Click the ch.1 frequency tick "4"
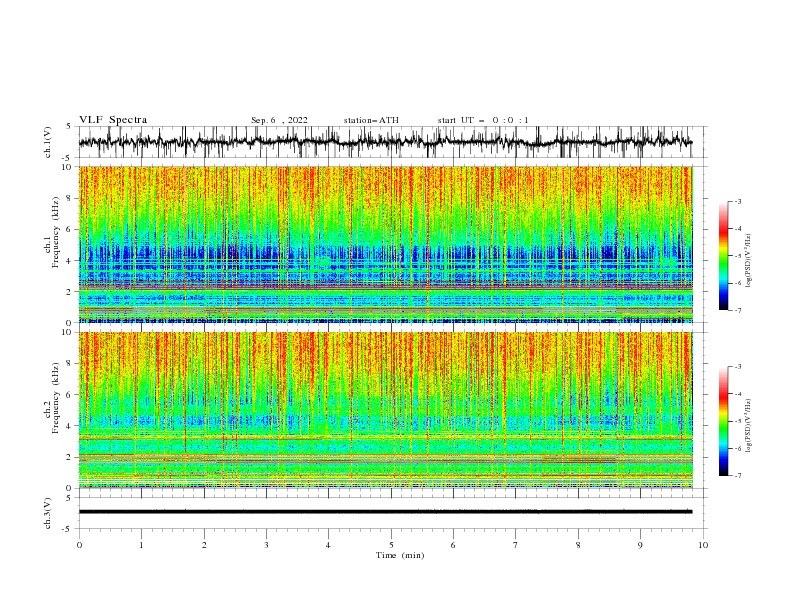The width and height of the screenshot is (792, 612). (70, 261)
